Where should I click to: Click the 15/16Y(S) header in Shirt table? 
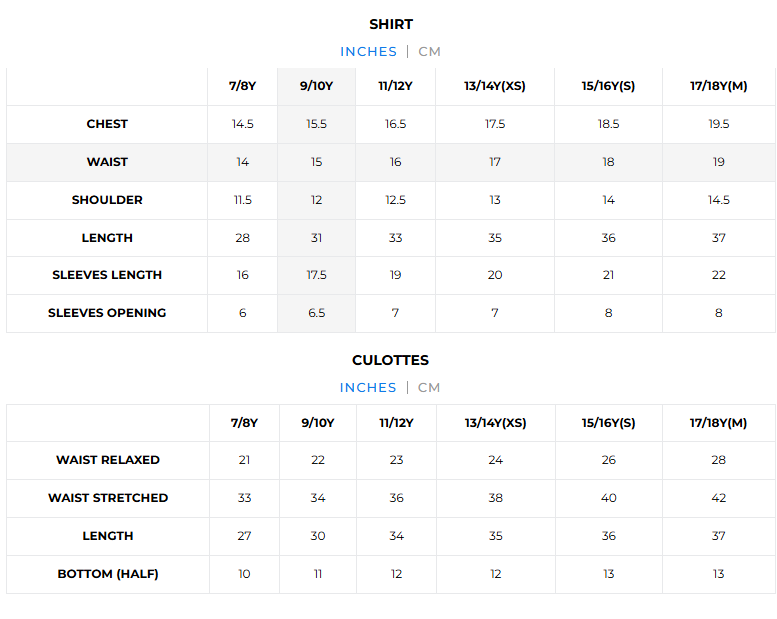(608, 86)
